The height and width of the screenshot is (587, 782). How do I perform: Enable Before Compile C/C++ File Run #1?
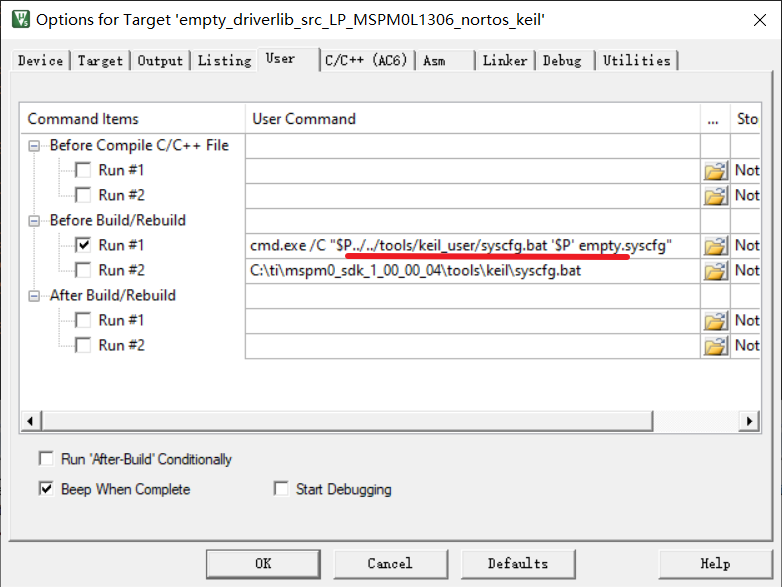coord(83,170)
